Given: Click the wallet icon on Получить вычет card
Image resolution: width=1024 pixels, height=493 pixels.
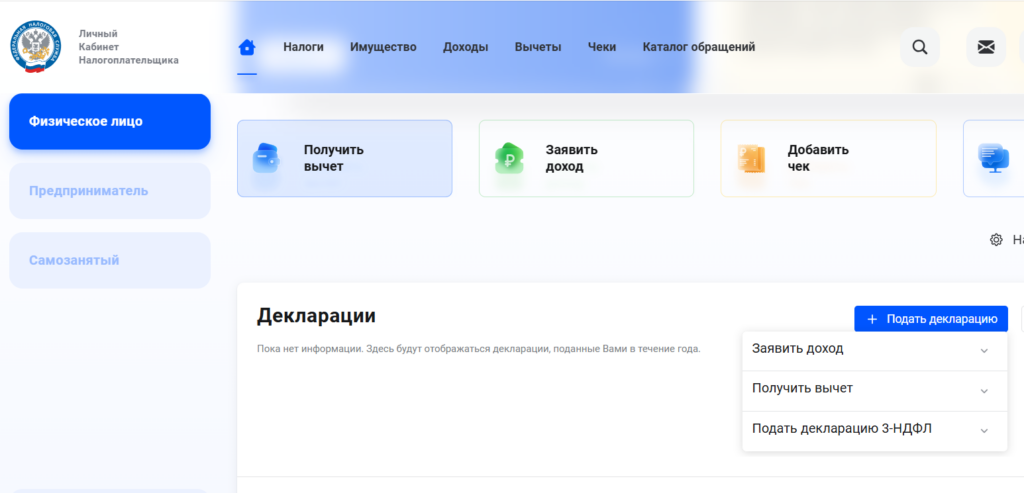Looking at the screenshot, I should [x=267, y=158].
